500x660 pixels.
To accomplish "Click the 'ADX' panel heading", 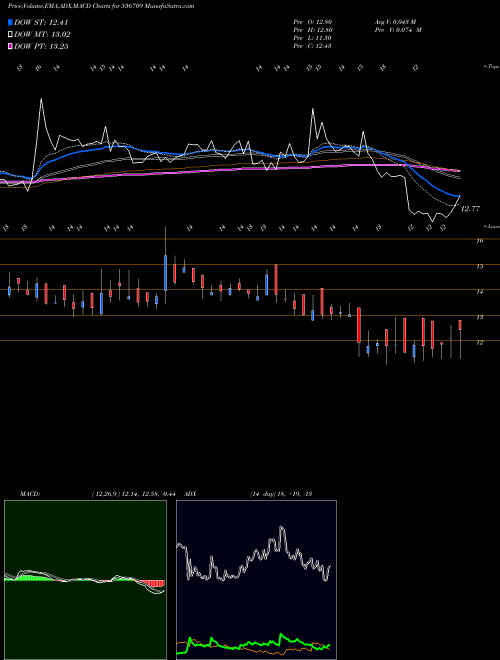I will [190, 494].
